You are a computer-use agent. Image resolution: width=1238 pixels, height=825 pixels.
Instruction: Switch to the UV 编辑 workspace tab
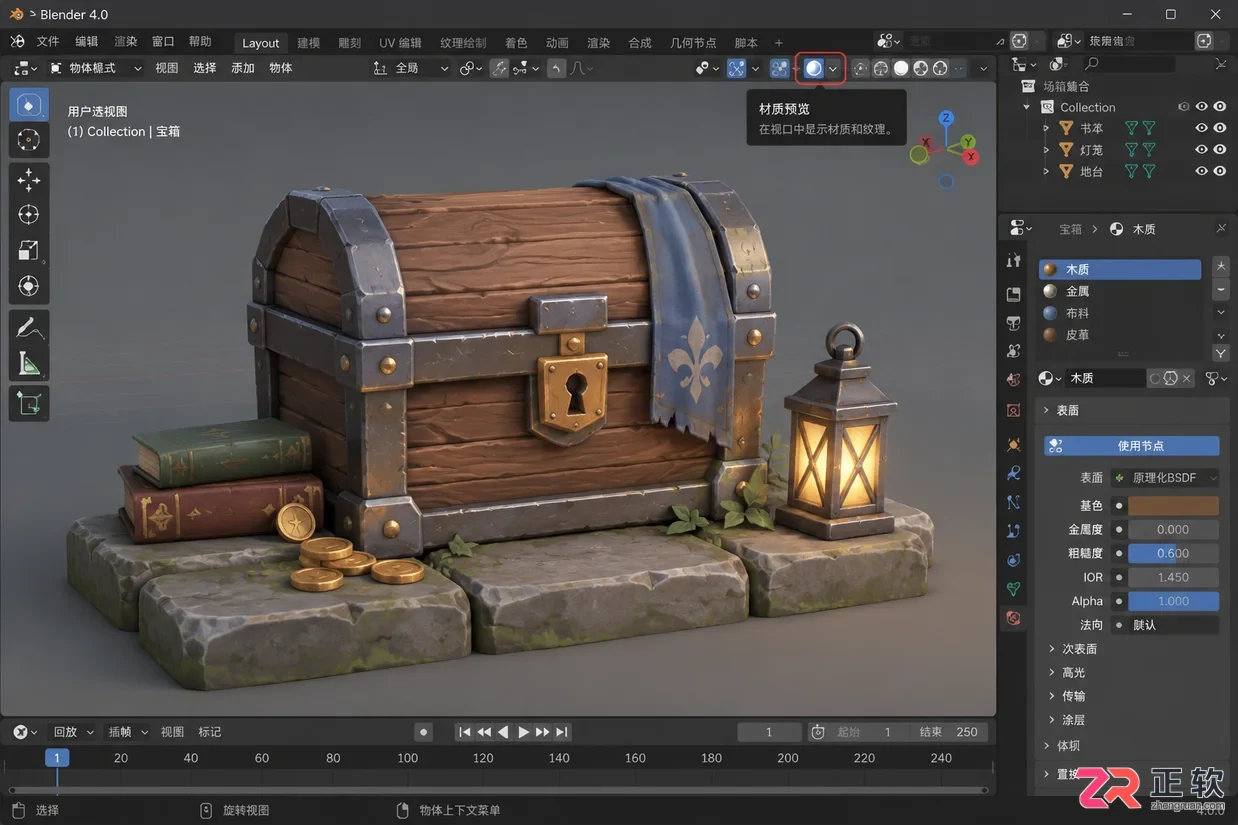tap(400, 43)
